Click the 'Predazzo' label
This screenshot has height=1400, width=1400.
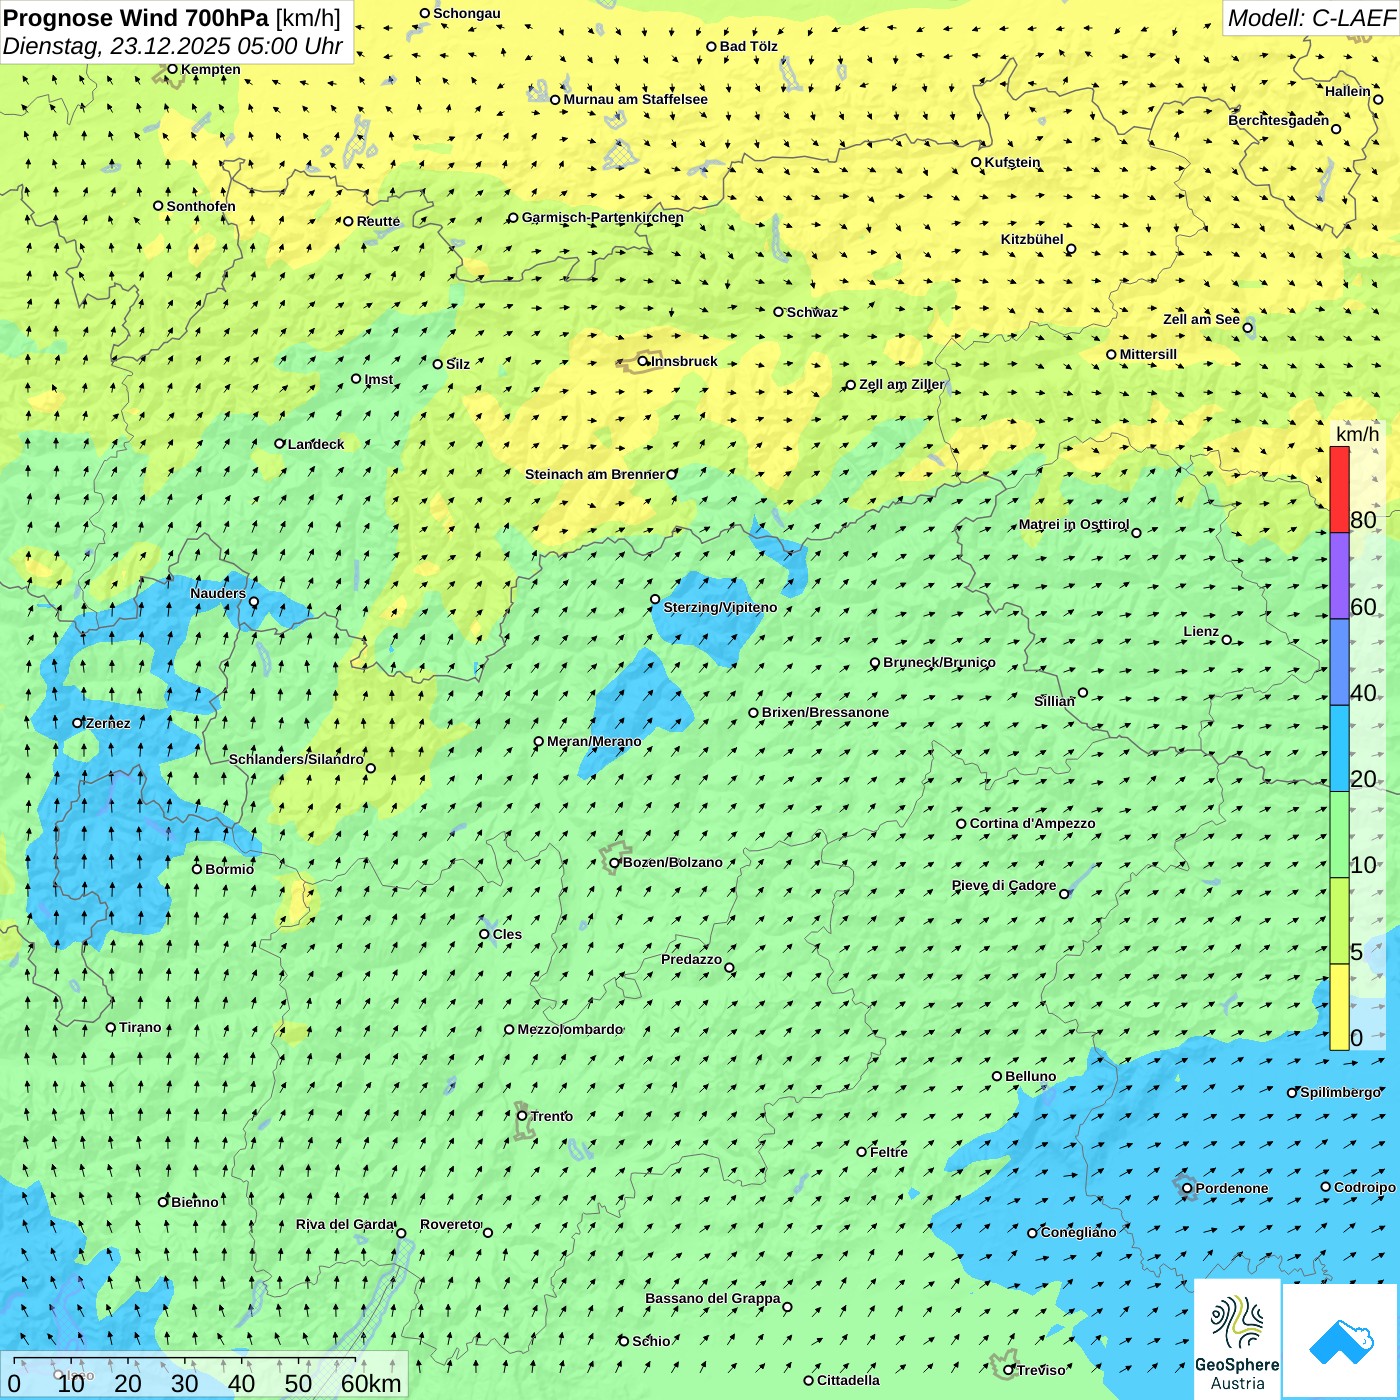click(691, 959)
